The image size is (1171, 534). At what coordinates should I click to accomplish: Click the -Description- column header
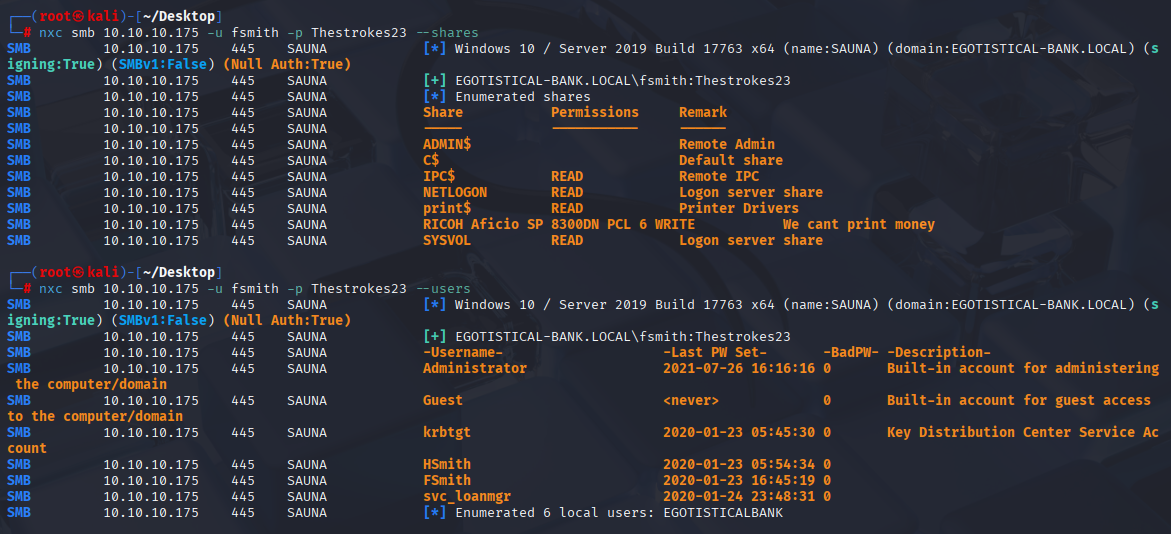(x=939, y=353)
